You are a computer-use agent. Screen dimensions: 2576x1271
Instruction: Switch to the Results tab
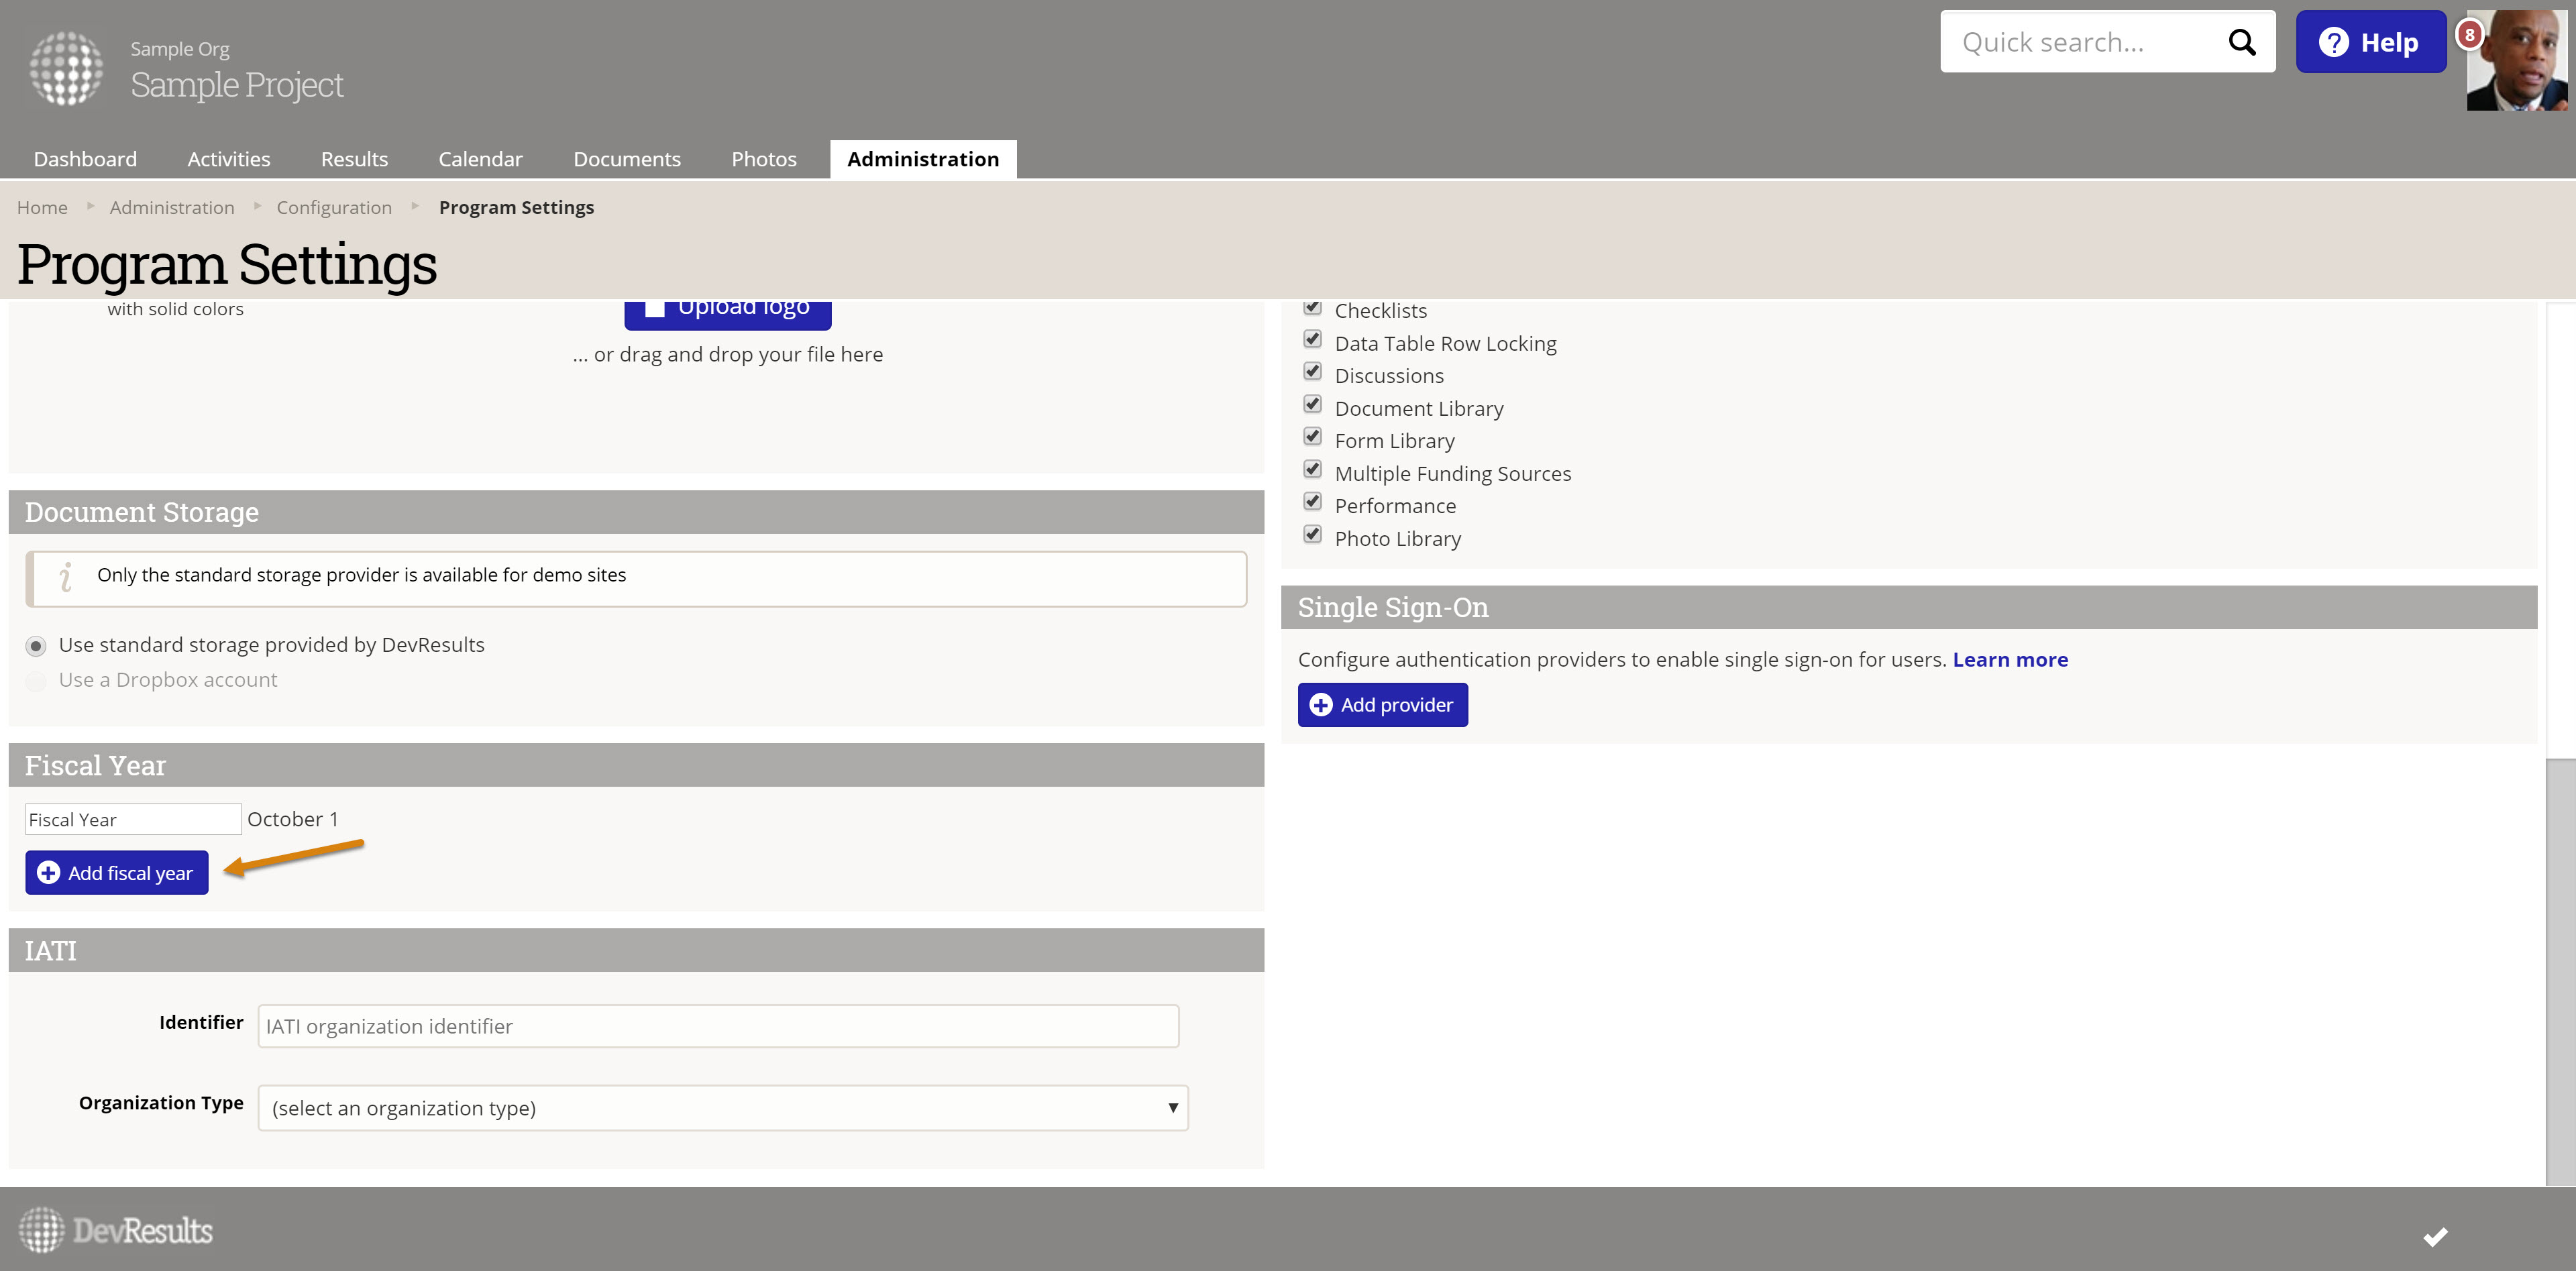354,159
